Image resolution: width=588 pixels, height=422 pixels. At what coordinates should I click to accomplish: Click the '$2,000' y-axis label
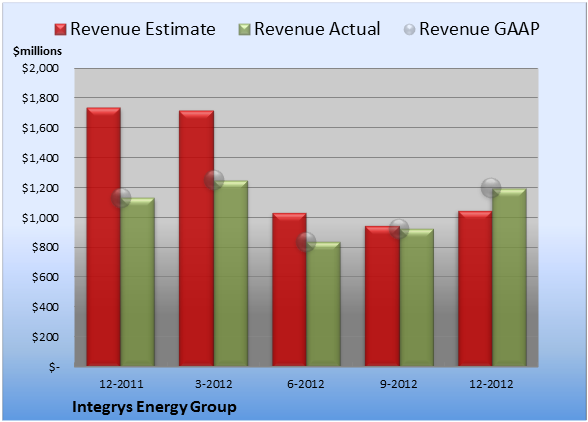[40, 68]
